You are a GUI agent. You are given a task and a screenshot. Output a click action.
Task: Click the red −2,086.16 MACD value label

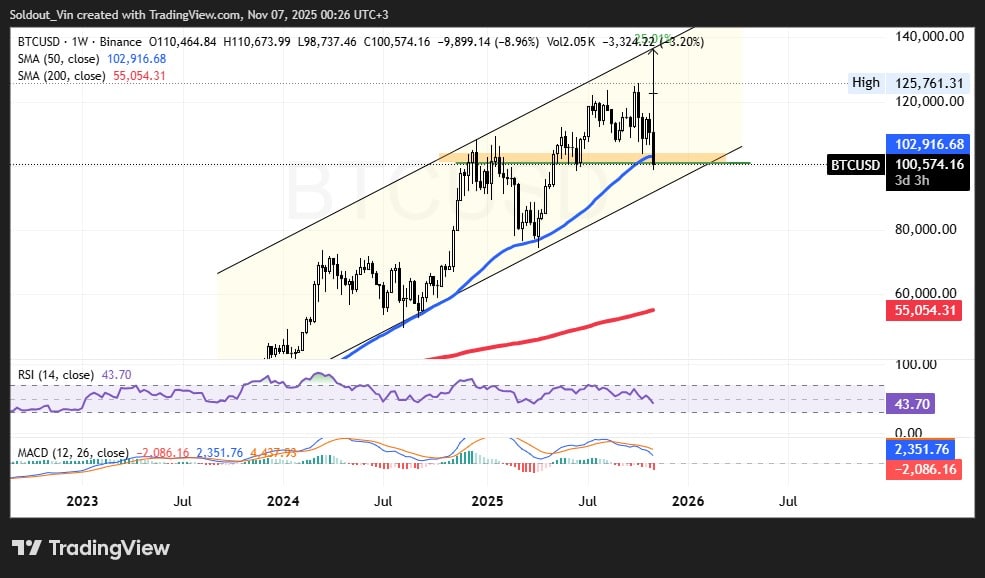point(926,467)
